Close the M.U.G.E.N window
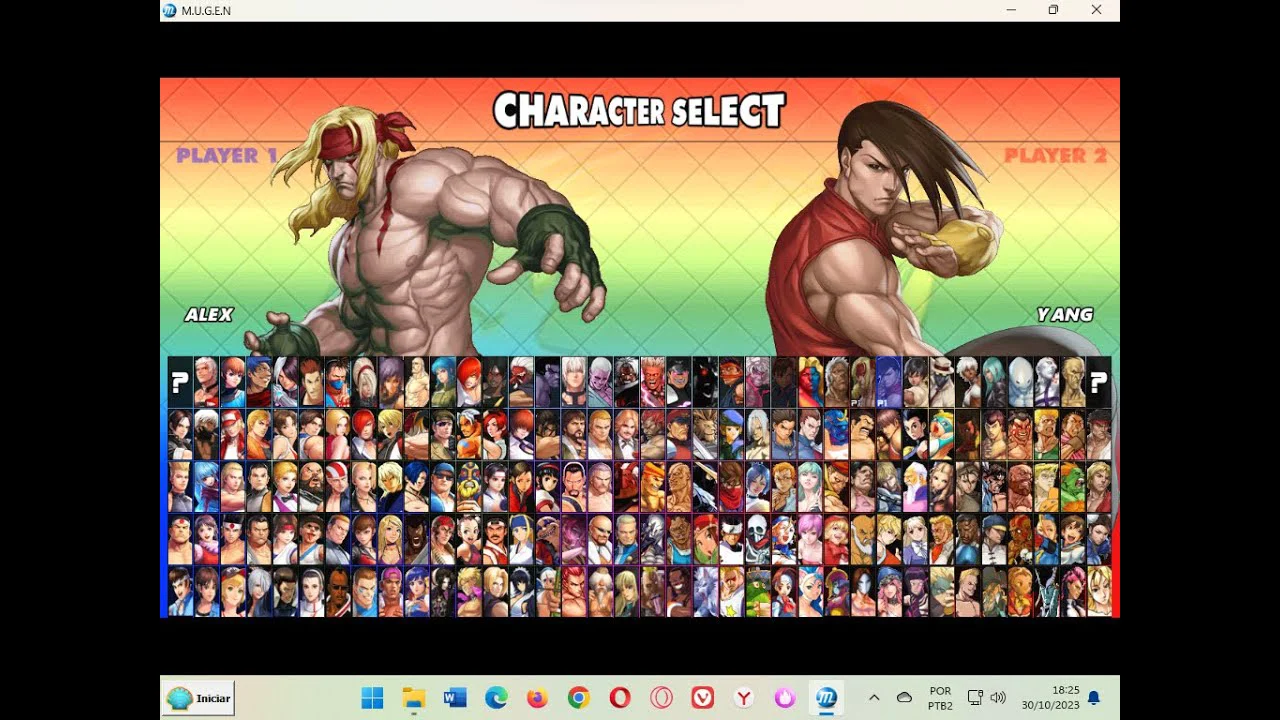Image resolution: width=1280 pixels, height=720 pixels. coord(1096,10)
